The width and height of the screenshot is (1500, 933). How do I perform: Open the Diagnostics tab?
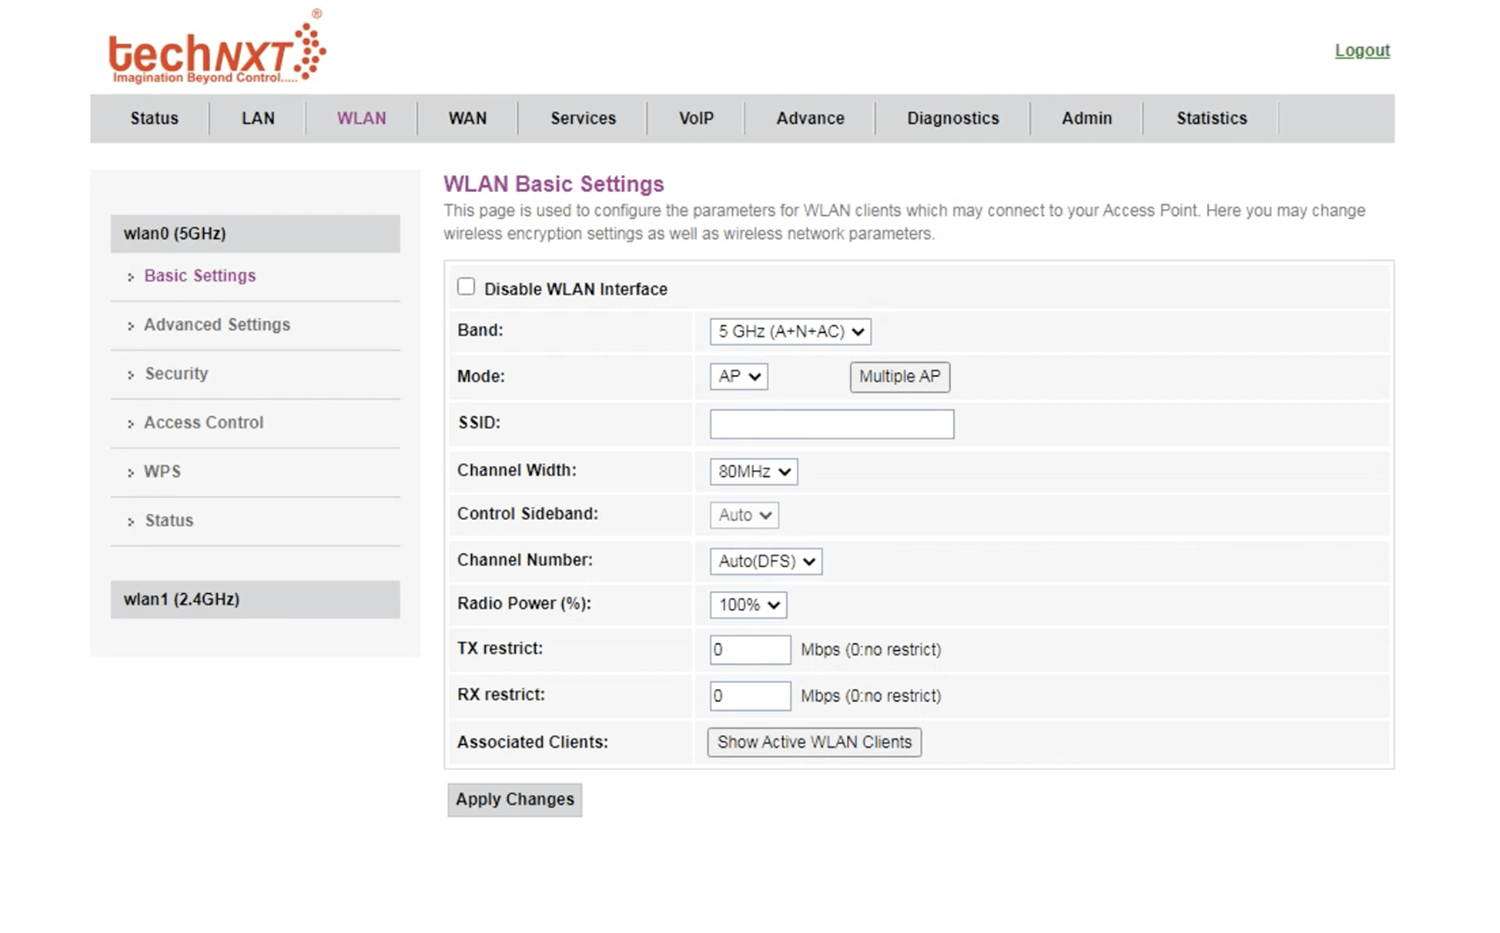click(x=952, y=118)
